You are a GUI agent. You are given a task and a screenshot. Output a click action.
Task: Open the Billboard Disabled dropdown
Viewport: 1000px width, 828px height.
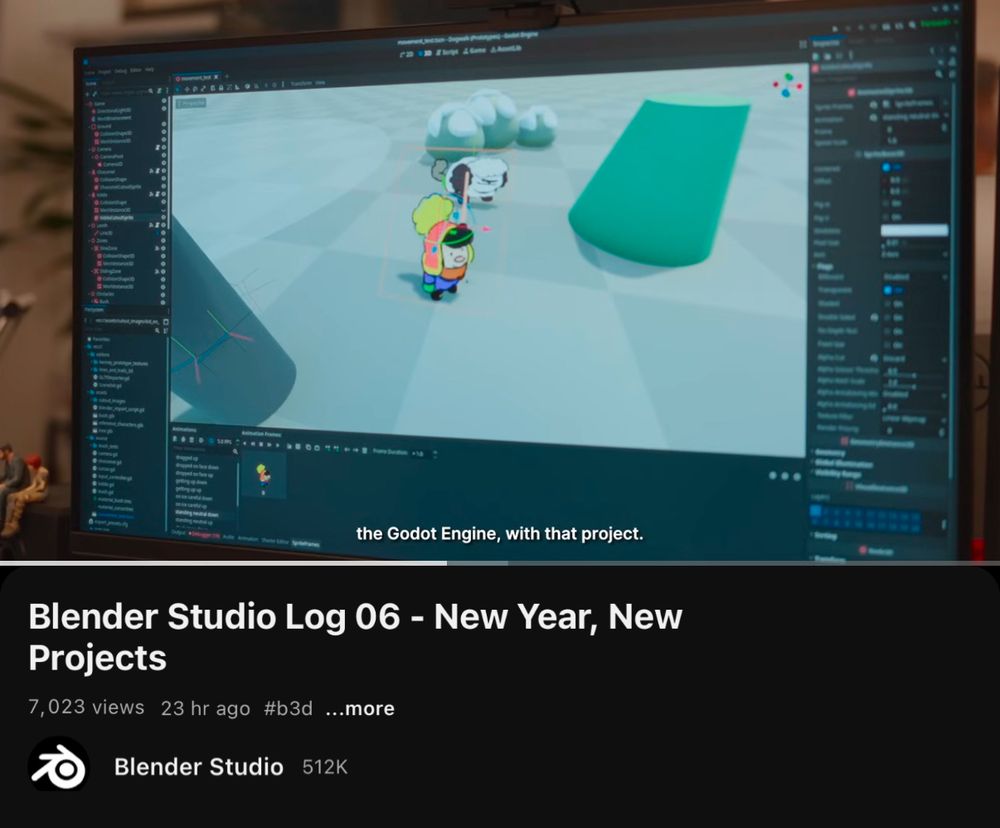(x=914, y=277)
